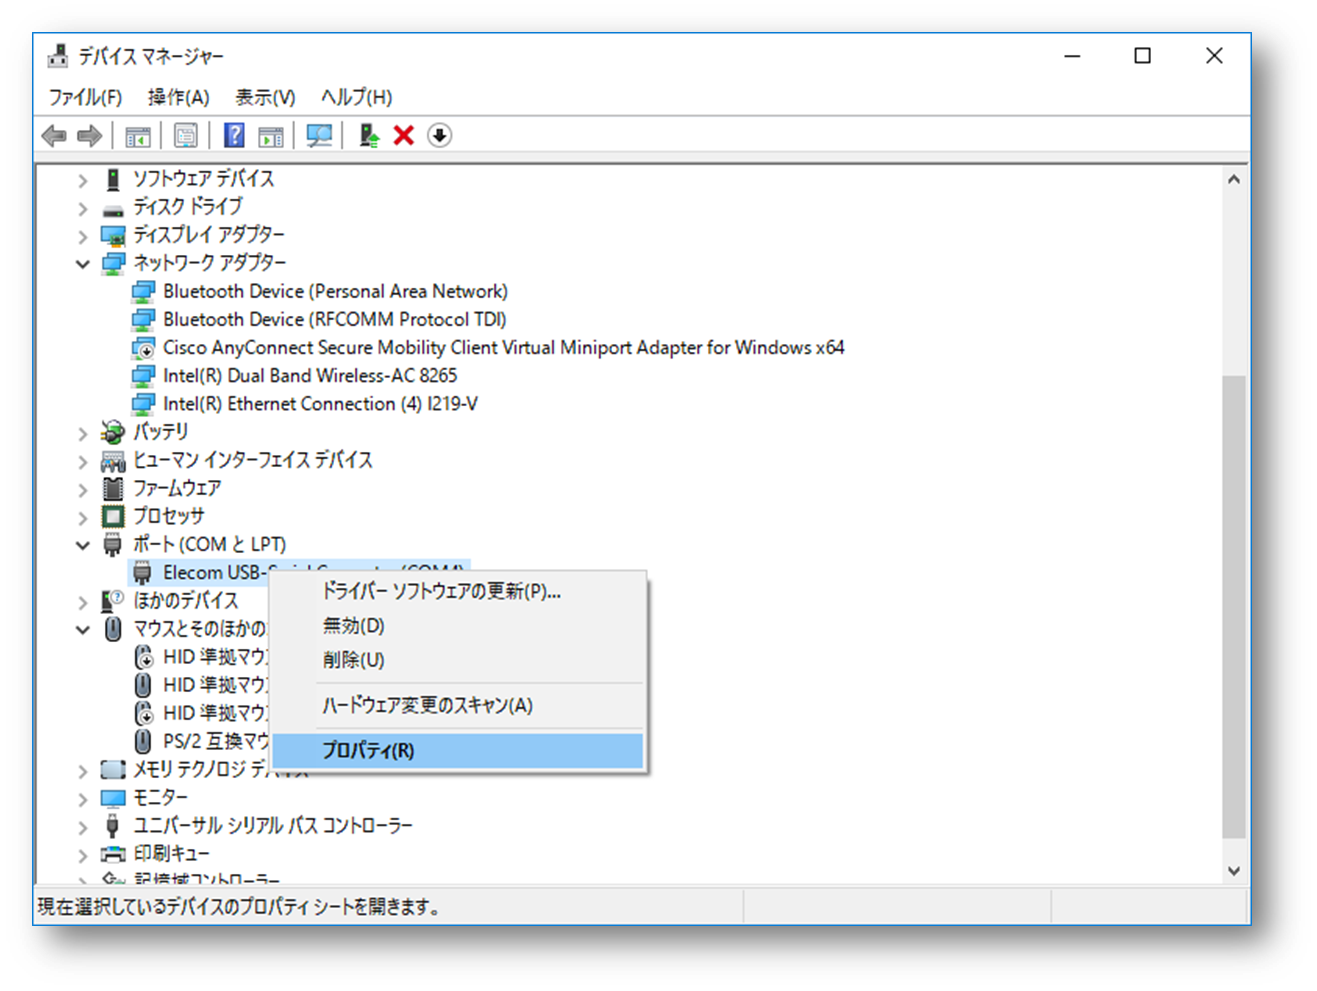Click the monitor category icon

pos(113,797)
